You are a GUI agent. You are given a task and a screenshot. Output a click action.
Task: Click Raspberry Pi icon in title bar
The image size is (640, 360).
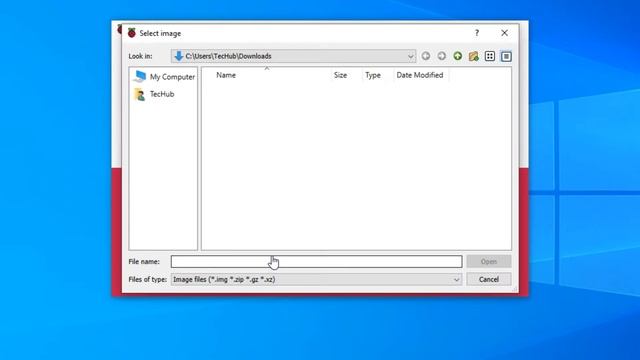131,33
